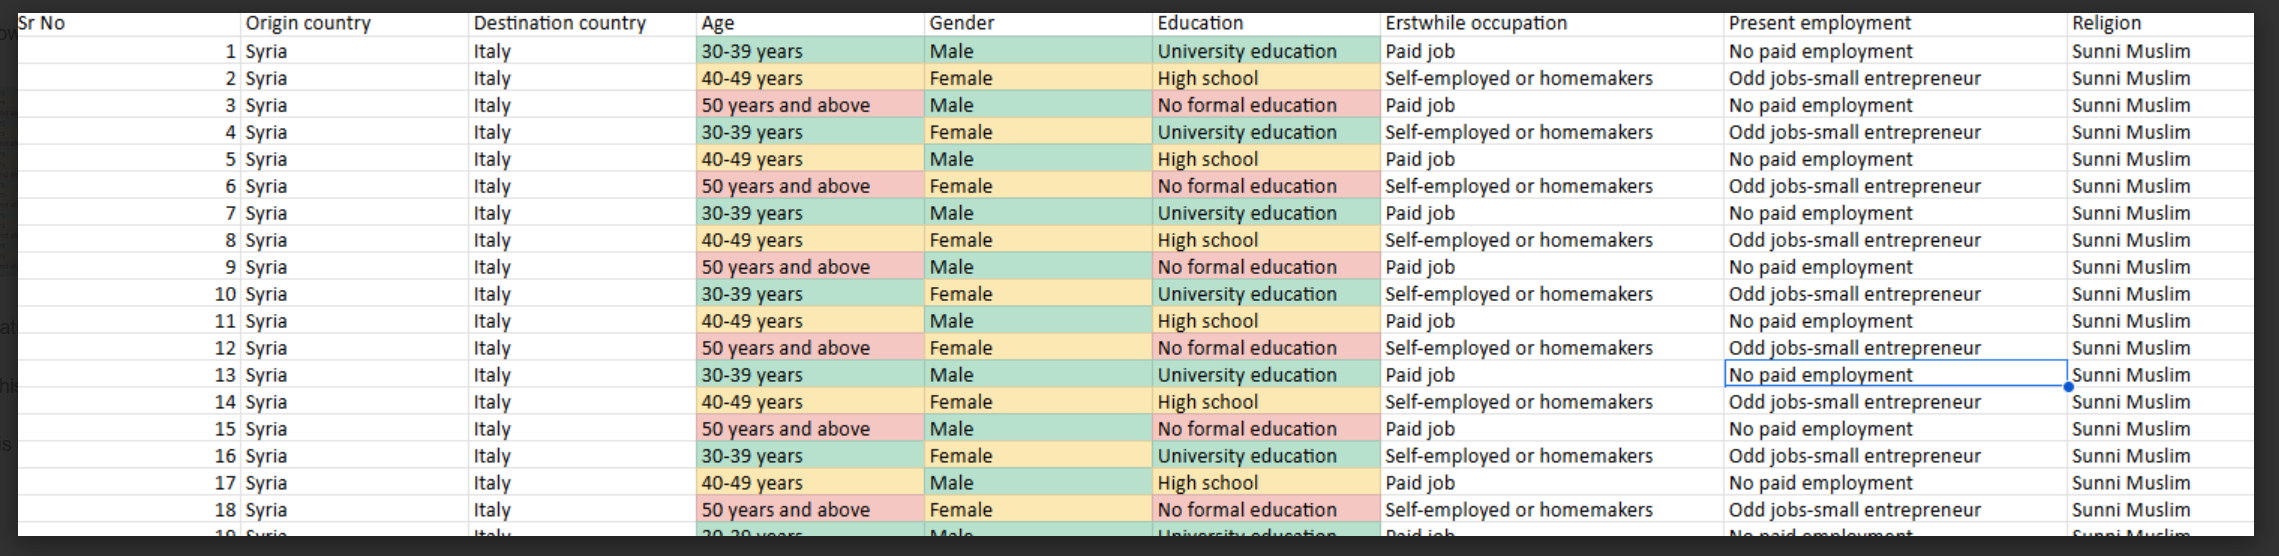This screenshot has width=2279, height=556.
Task: Select row 13 No paid employment cell
Action: coord(1896,374)
